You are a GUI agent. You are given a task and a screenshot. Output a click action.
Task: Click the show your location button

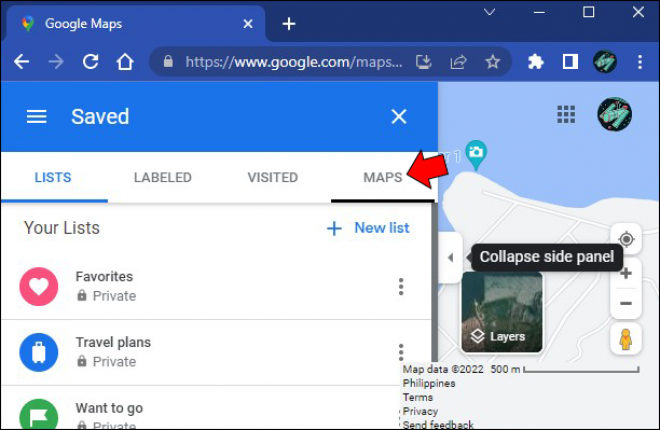626,240
